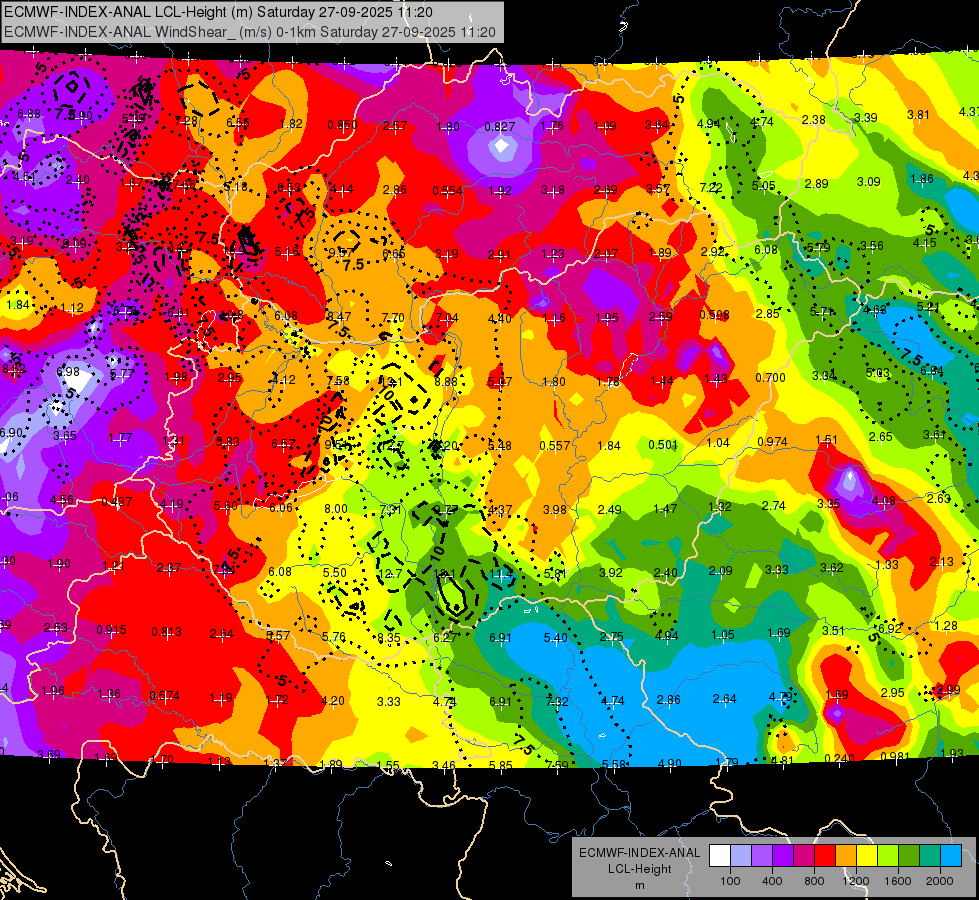Viewport: 979px width, 900px height.
Task: Click the wind shear value 4.08
Action: click(883, 501)
